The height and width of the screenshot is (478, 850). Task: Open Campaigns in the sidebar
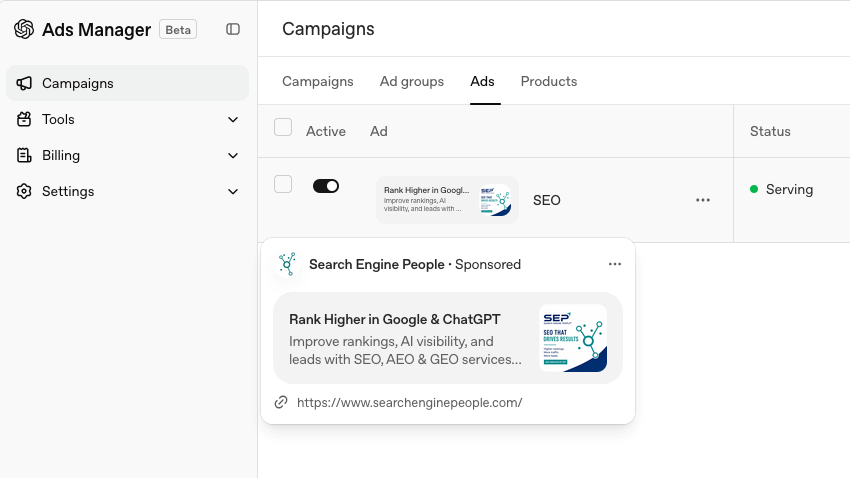tap(127, 83)
